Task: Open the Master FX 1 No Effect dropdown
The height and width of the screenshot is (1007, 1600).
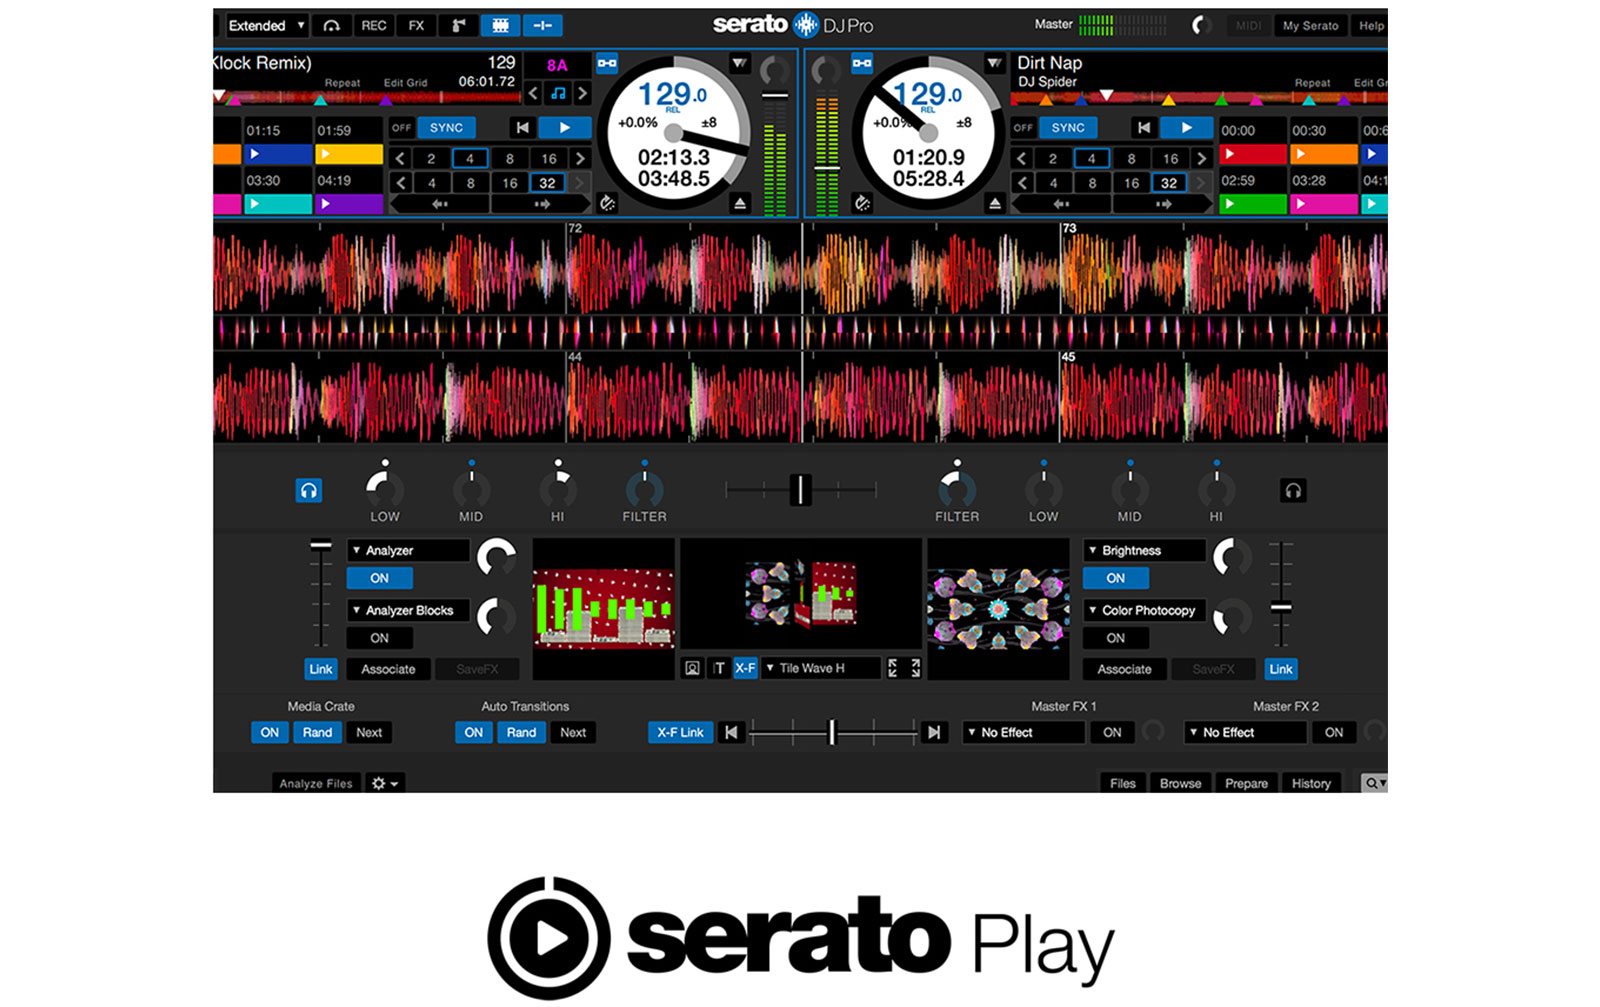Action: click(1023, 732)
